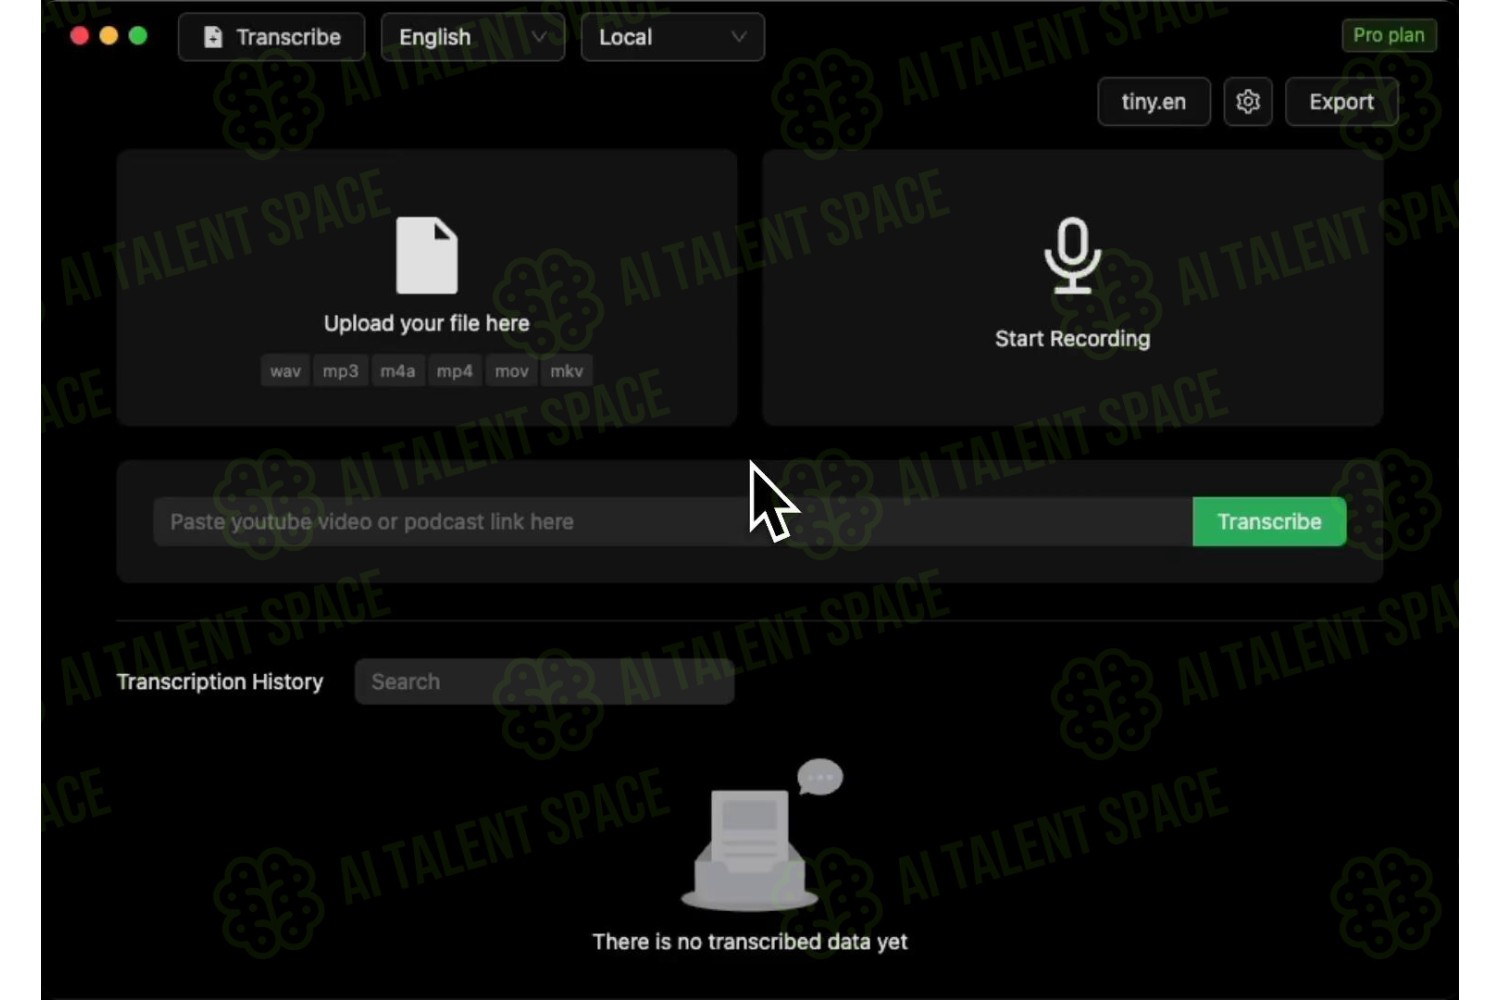Viewport: 1500px width, 1000px height.
Task: Click the transcription history Search box
Action: (545, 681)
